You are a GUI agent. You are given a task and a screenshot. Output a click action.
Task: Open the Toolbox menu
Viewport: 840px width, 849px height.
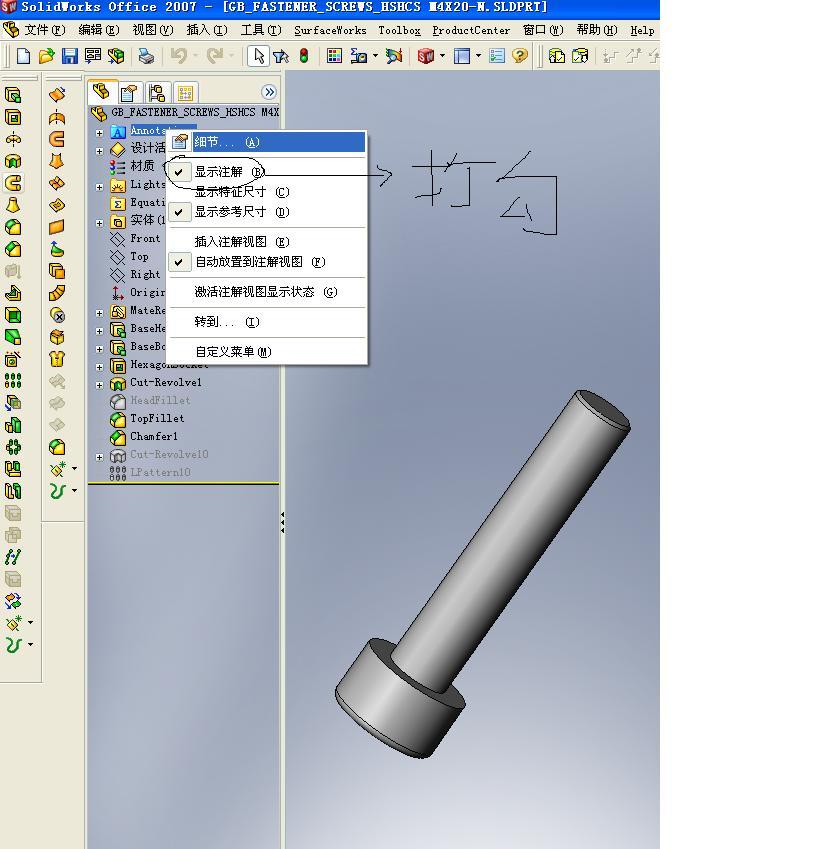point(399,30)
